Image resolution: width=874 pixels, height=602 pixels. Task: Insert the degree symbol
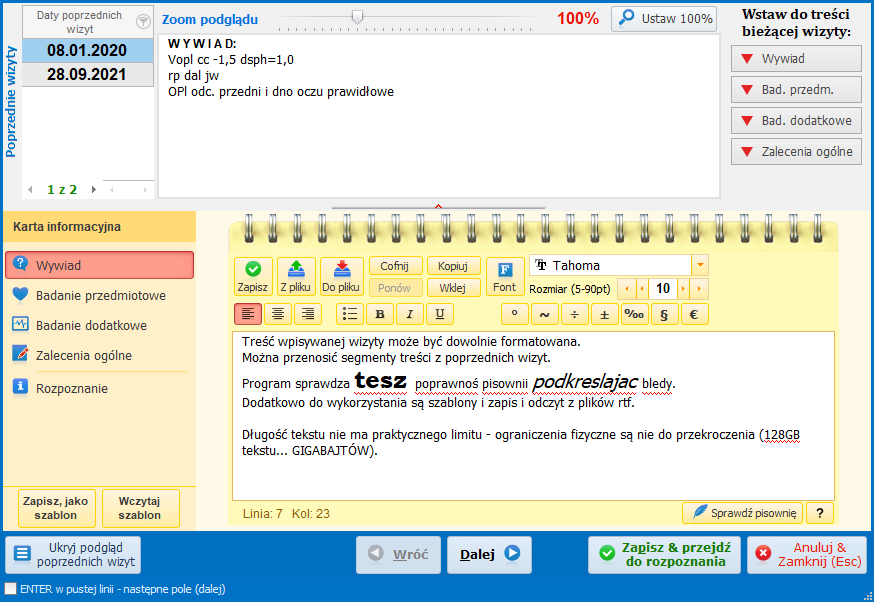pyautogui.click(x=515, y=314)
